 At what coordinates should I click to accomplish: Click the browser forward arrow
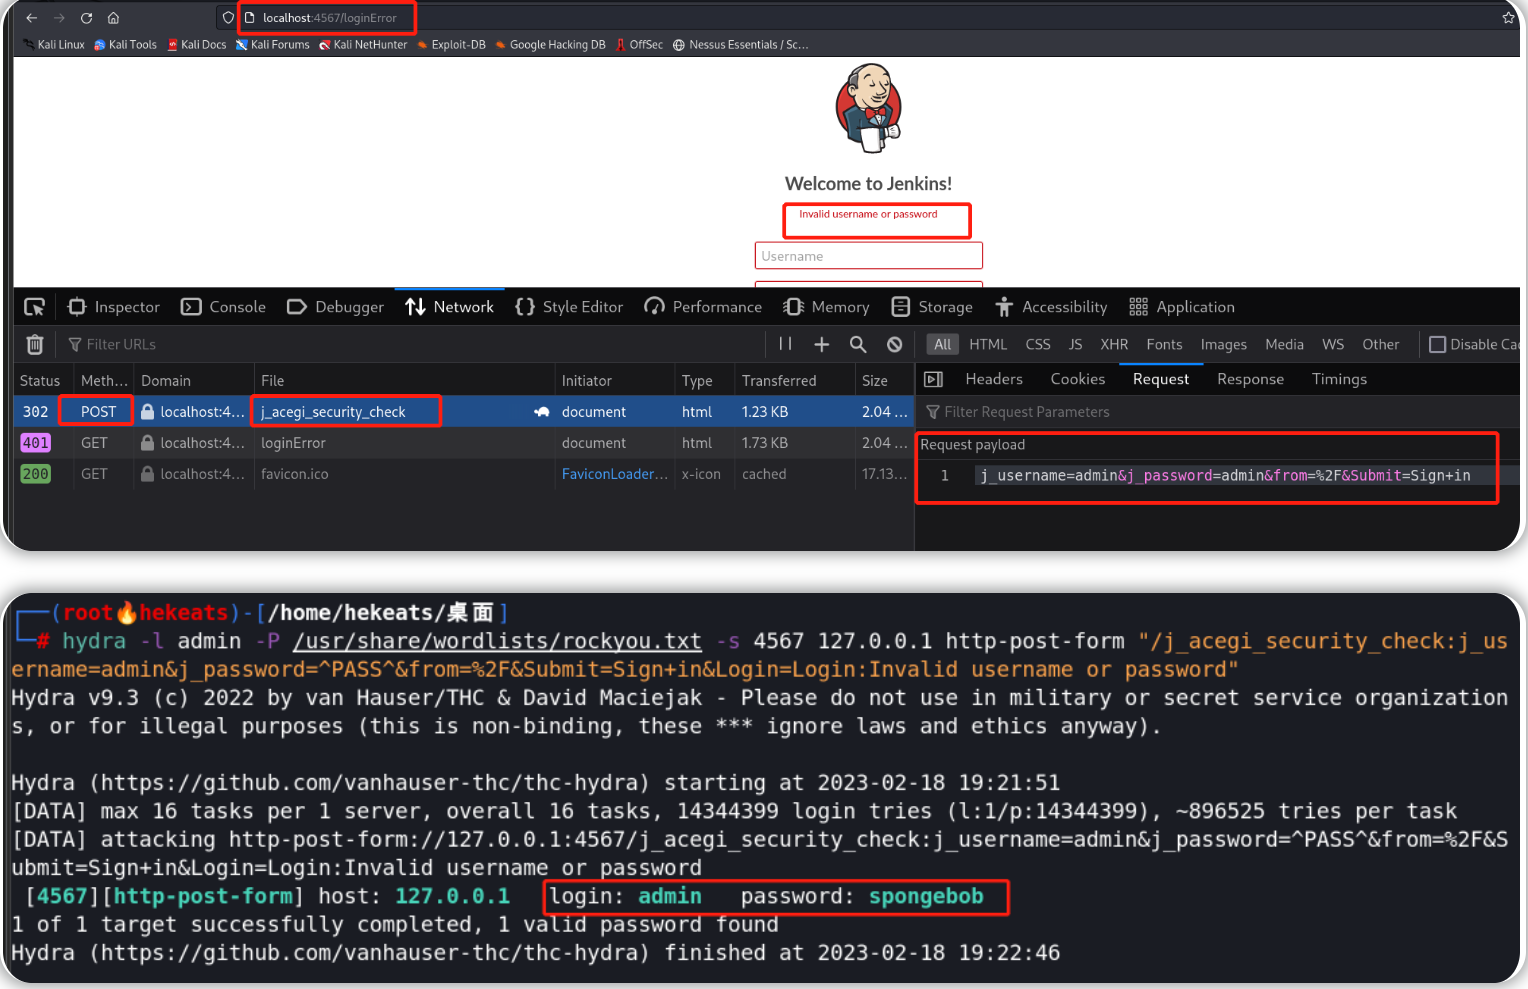[59, 18]
